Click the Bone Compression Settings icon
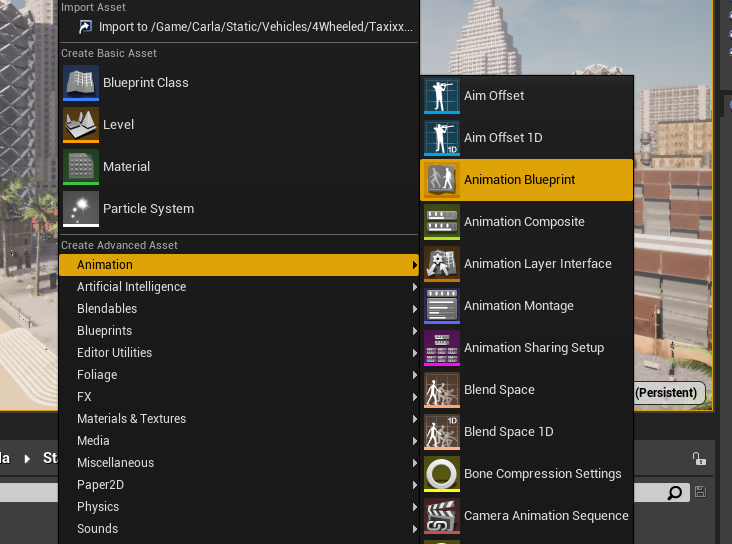 [x=442, y=474]
